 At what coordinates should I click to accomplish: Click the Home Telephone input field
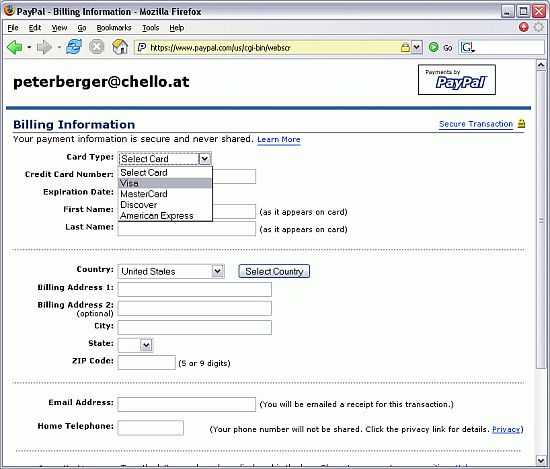pos(150,428)
